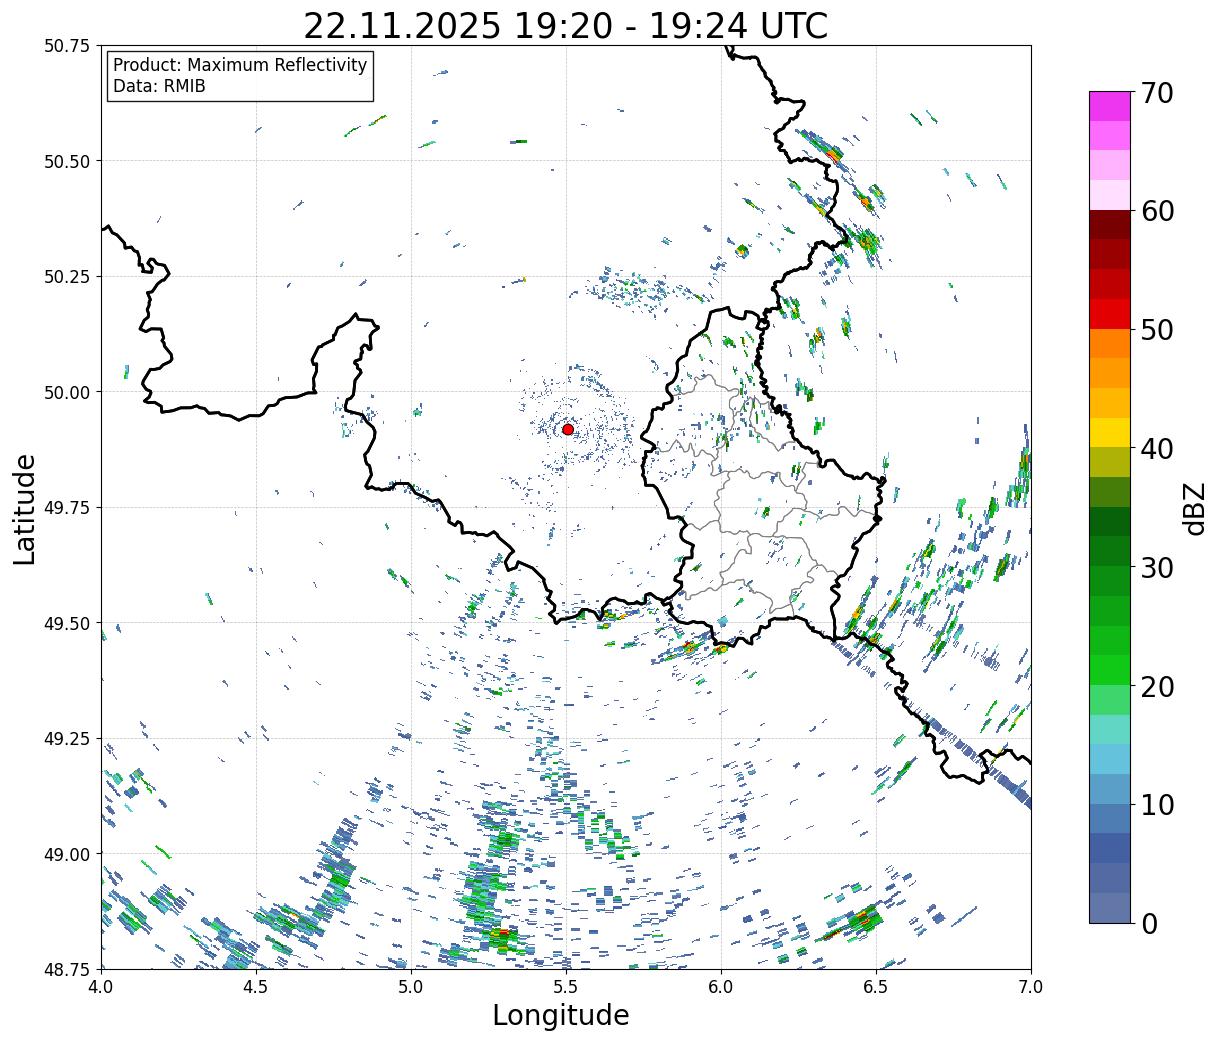Click the yellow colorbar segment above 40
This screenshot has width=1219, height=1040.
pos(1110,432)
